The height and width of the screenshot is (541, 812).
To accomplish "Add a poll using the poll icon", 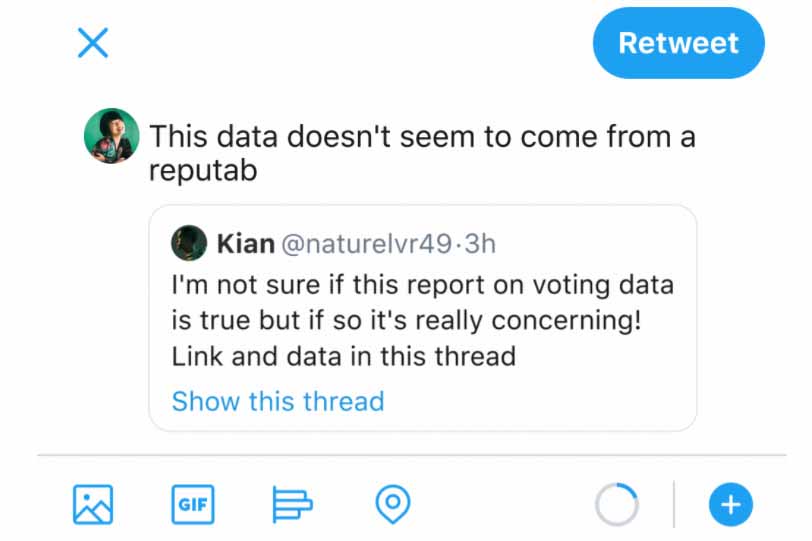I will point(293,504).
